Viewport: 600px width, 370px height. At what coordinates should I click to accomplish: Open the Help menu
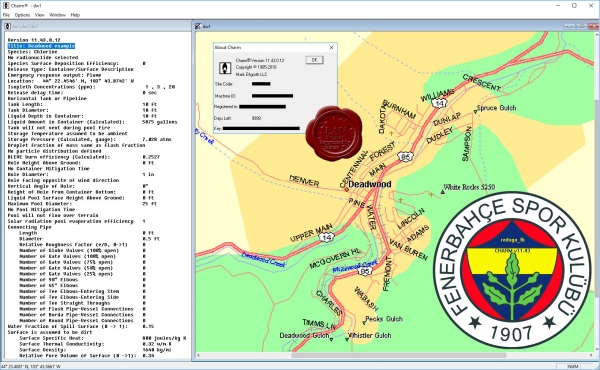[75, 15]
